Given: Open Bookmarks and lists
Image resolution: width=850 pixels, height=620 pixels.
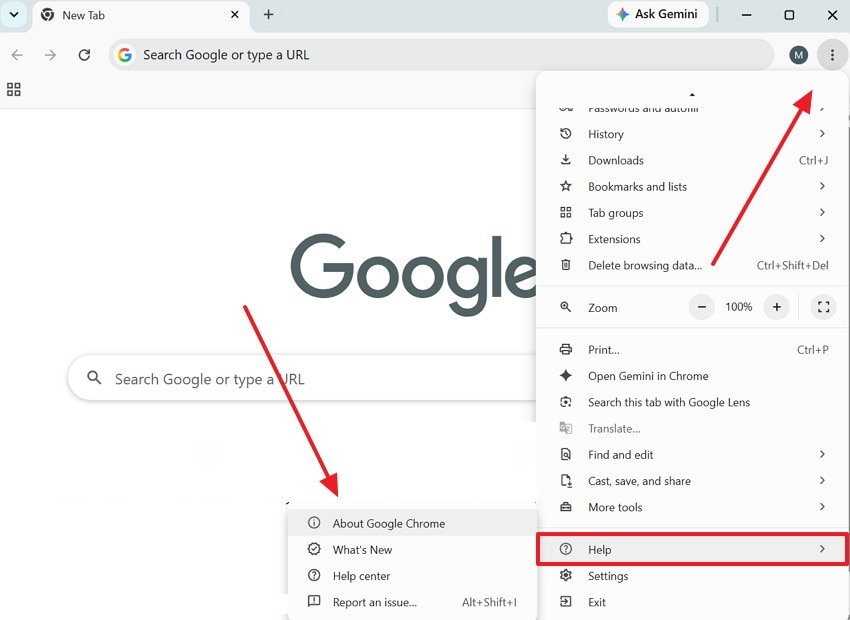Looking at the screenshot, I should [692, 186].
